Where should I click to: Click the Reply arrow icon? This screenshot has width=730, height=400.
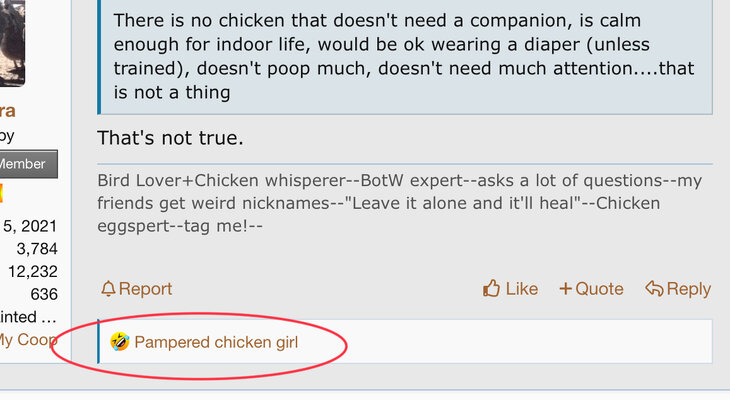pyautogui.click(x=654, y=289)
